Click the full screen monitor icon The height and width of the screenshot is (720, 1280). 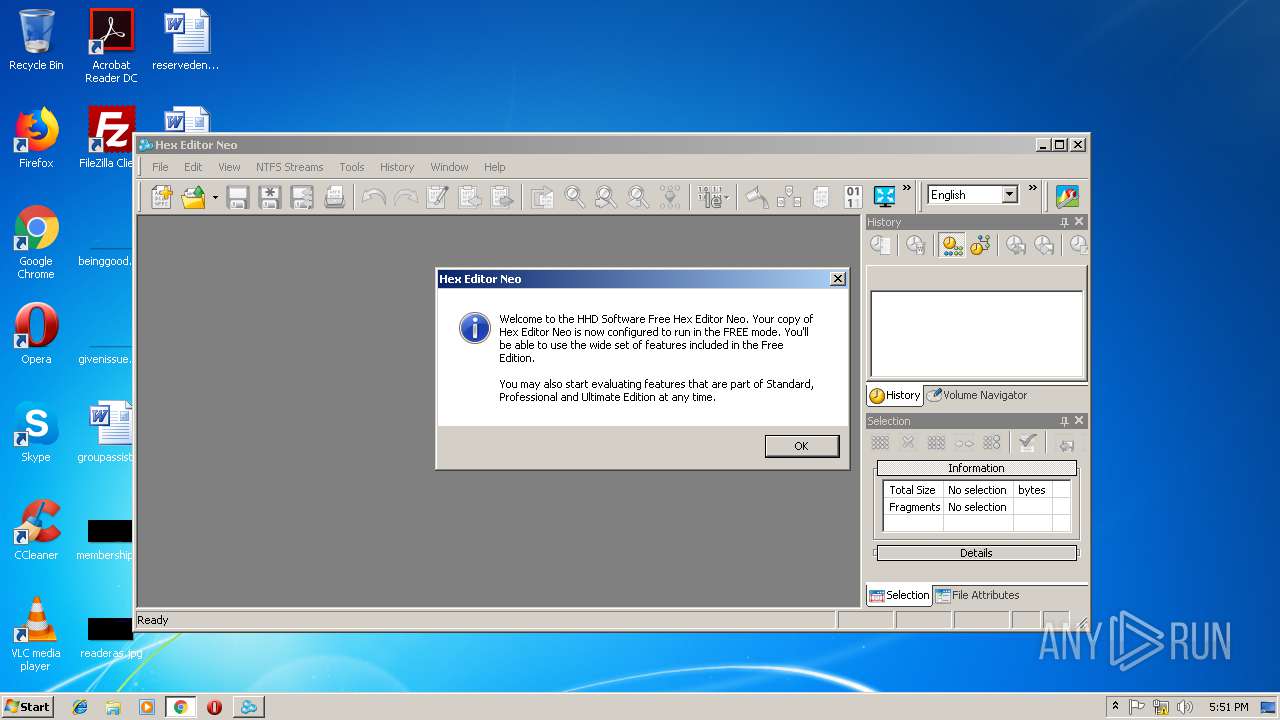884,197
